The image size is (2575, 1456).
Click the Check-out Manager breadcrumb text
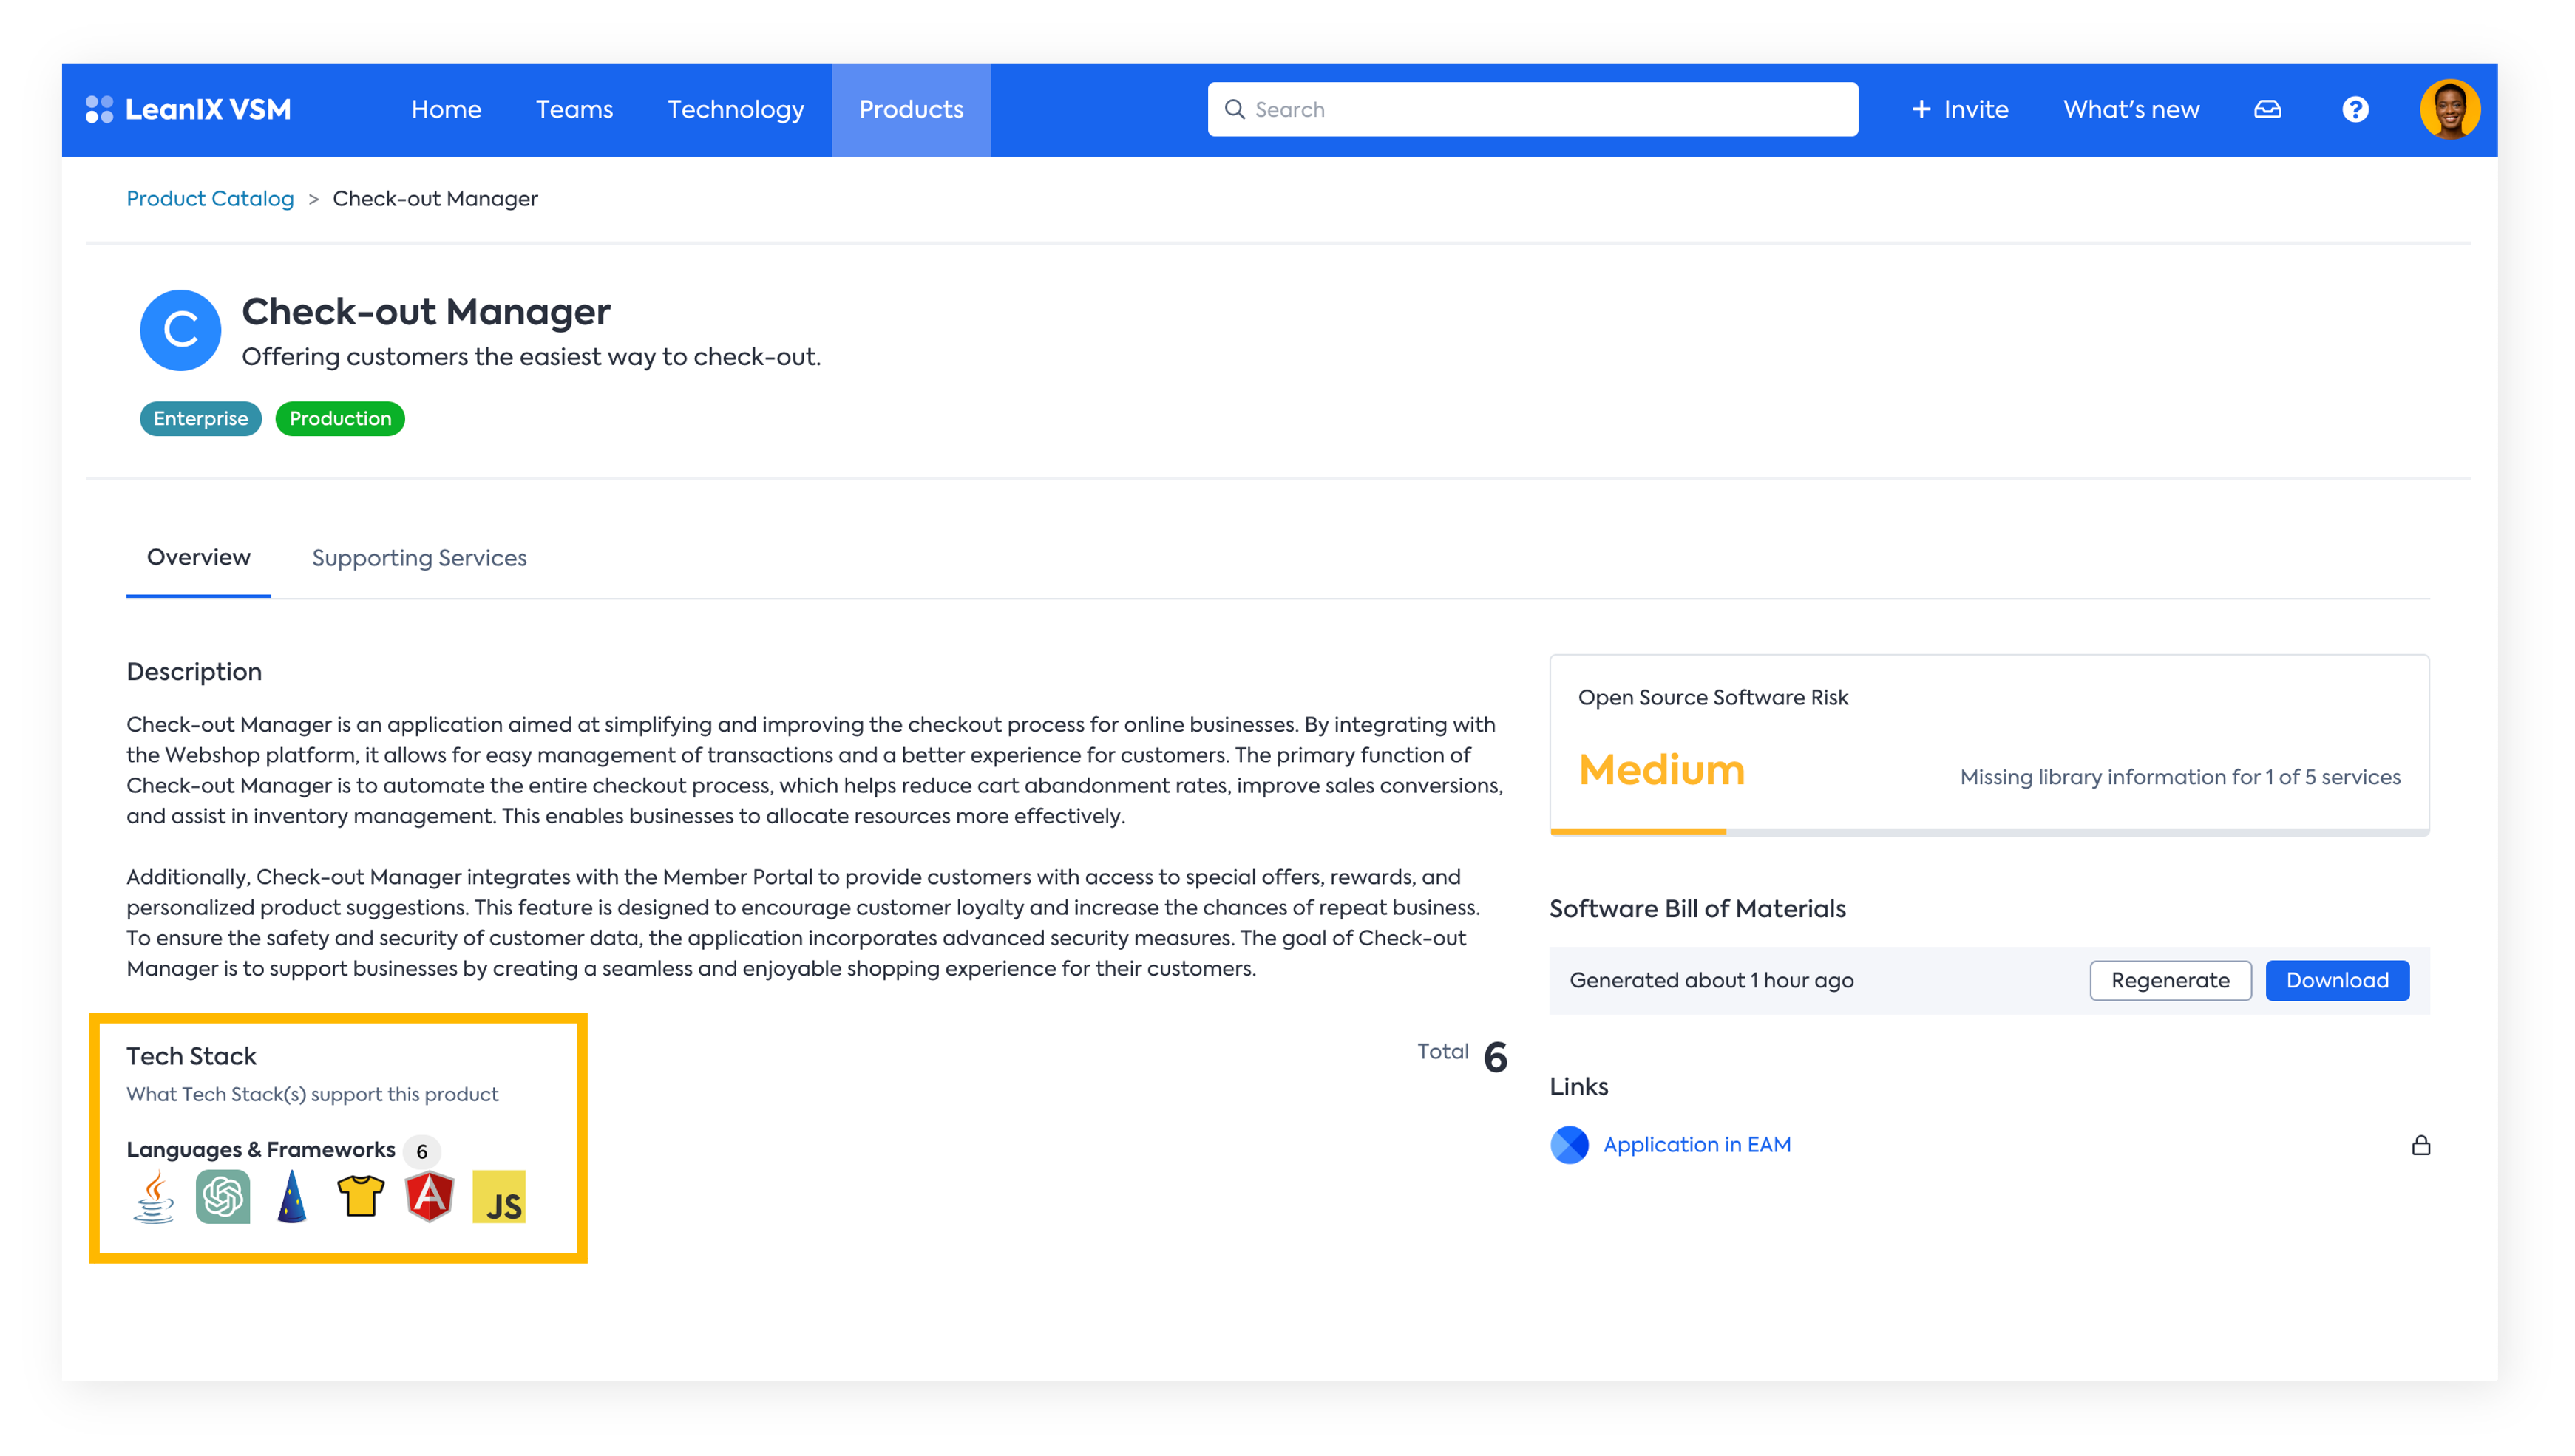[435, 199]
